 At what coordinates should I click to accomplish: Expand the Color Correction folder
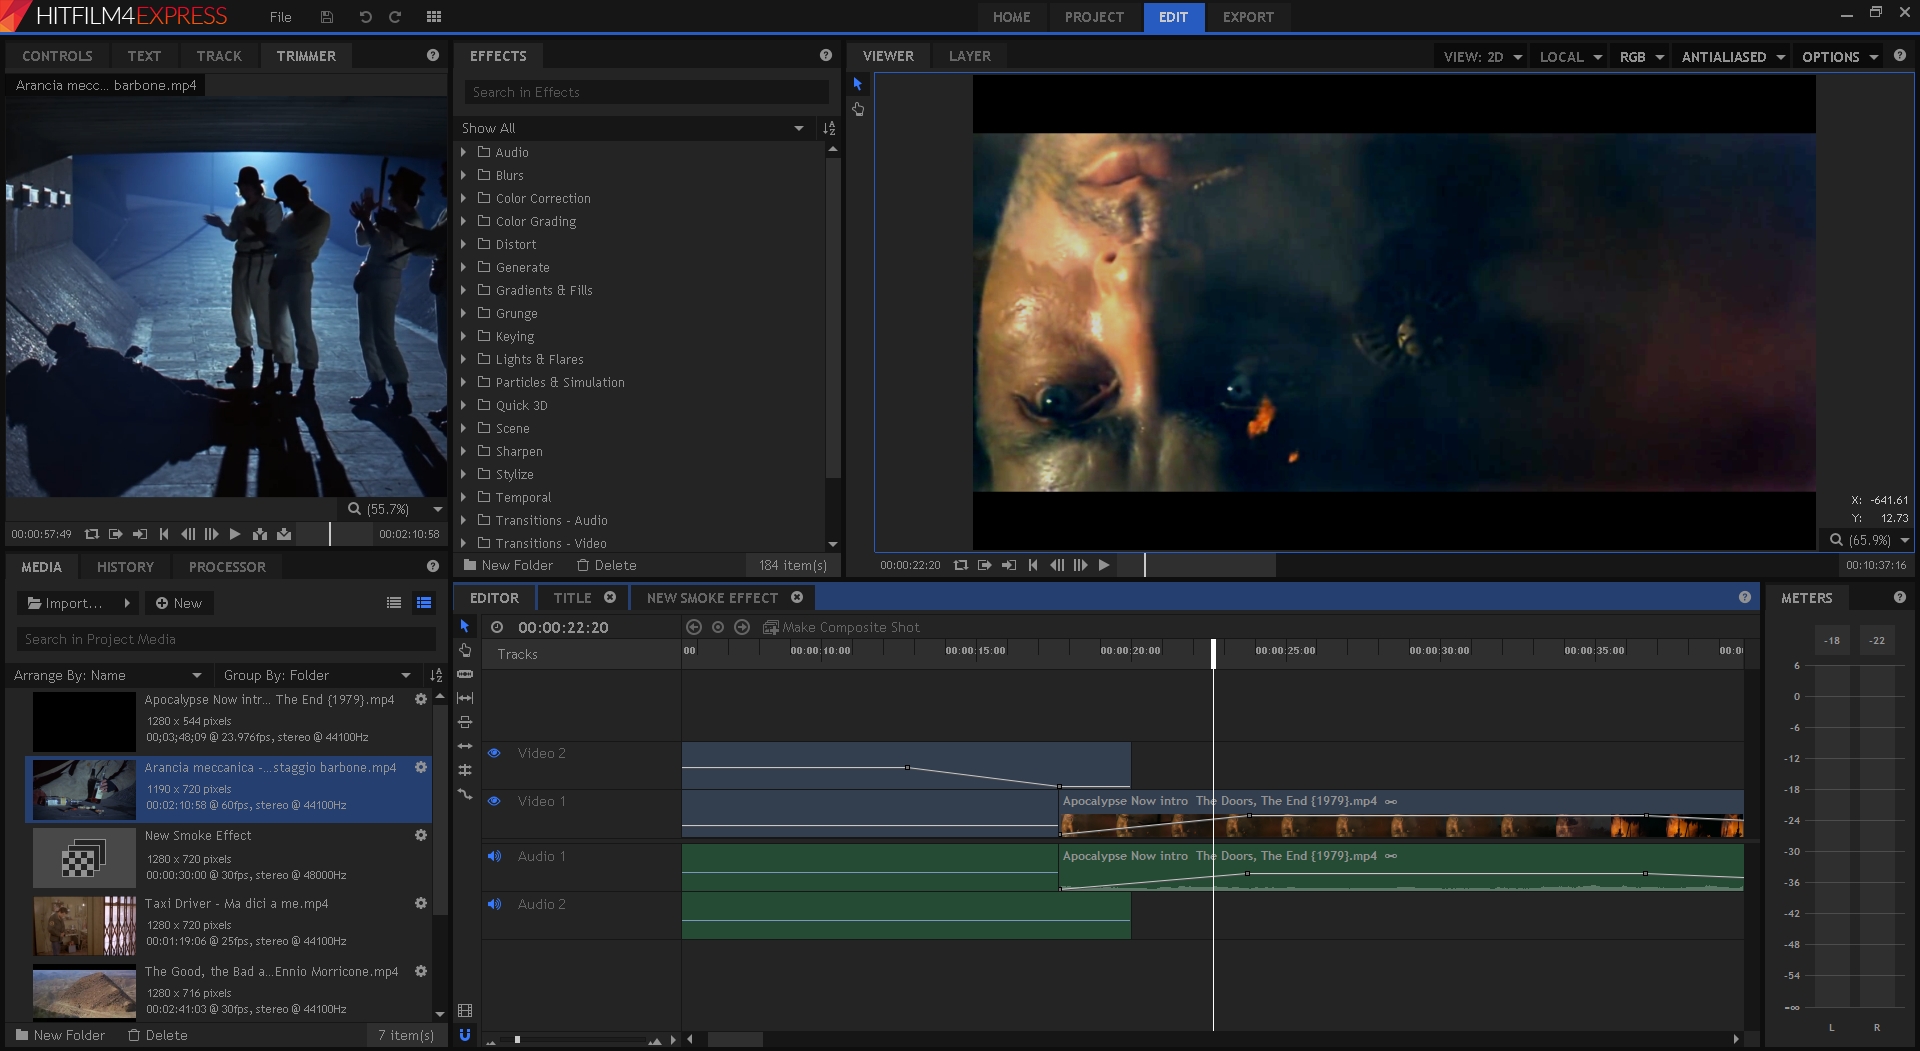tap(463, 198)
